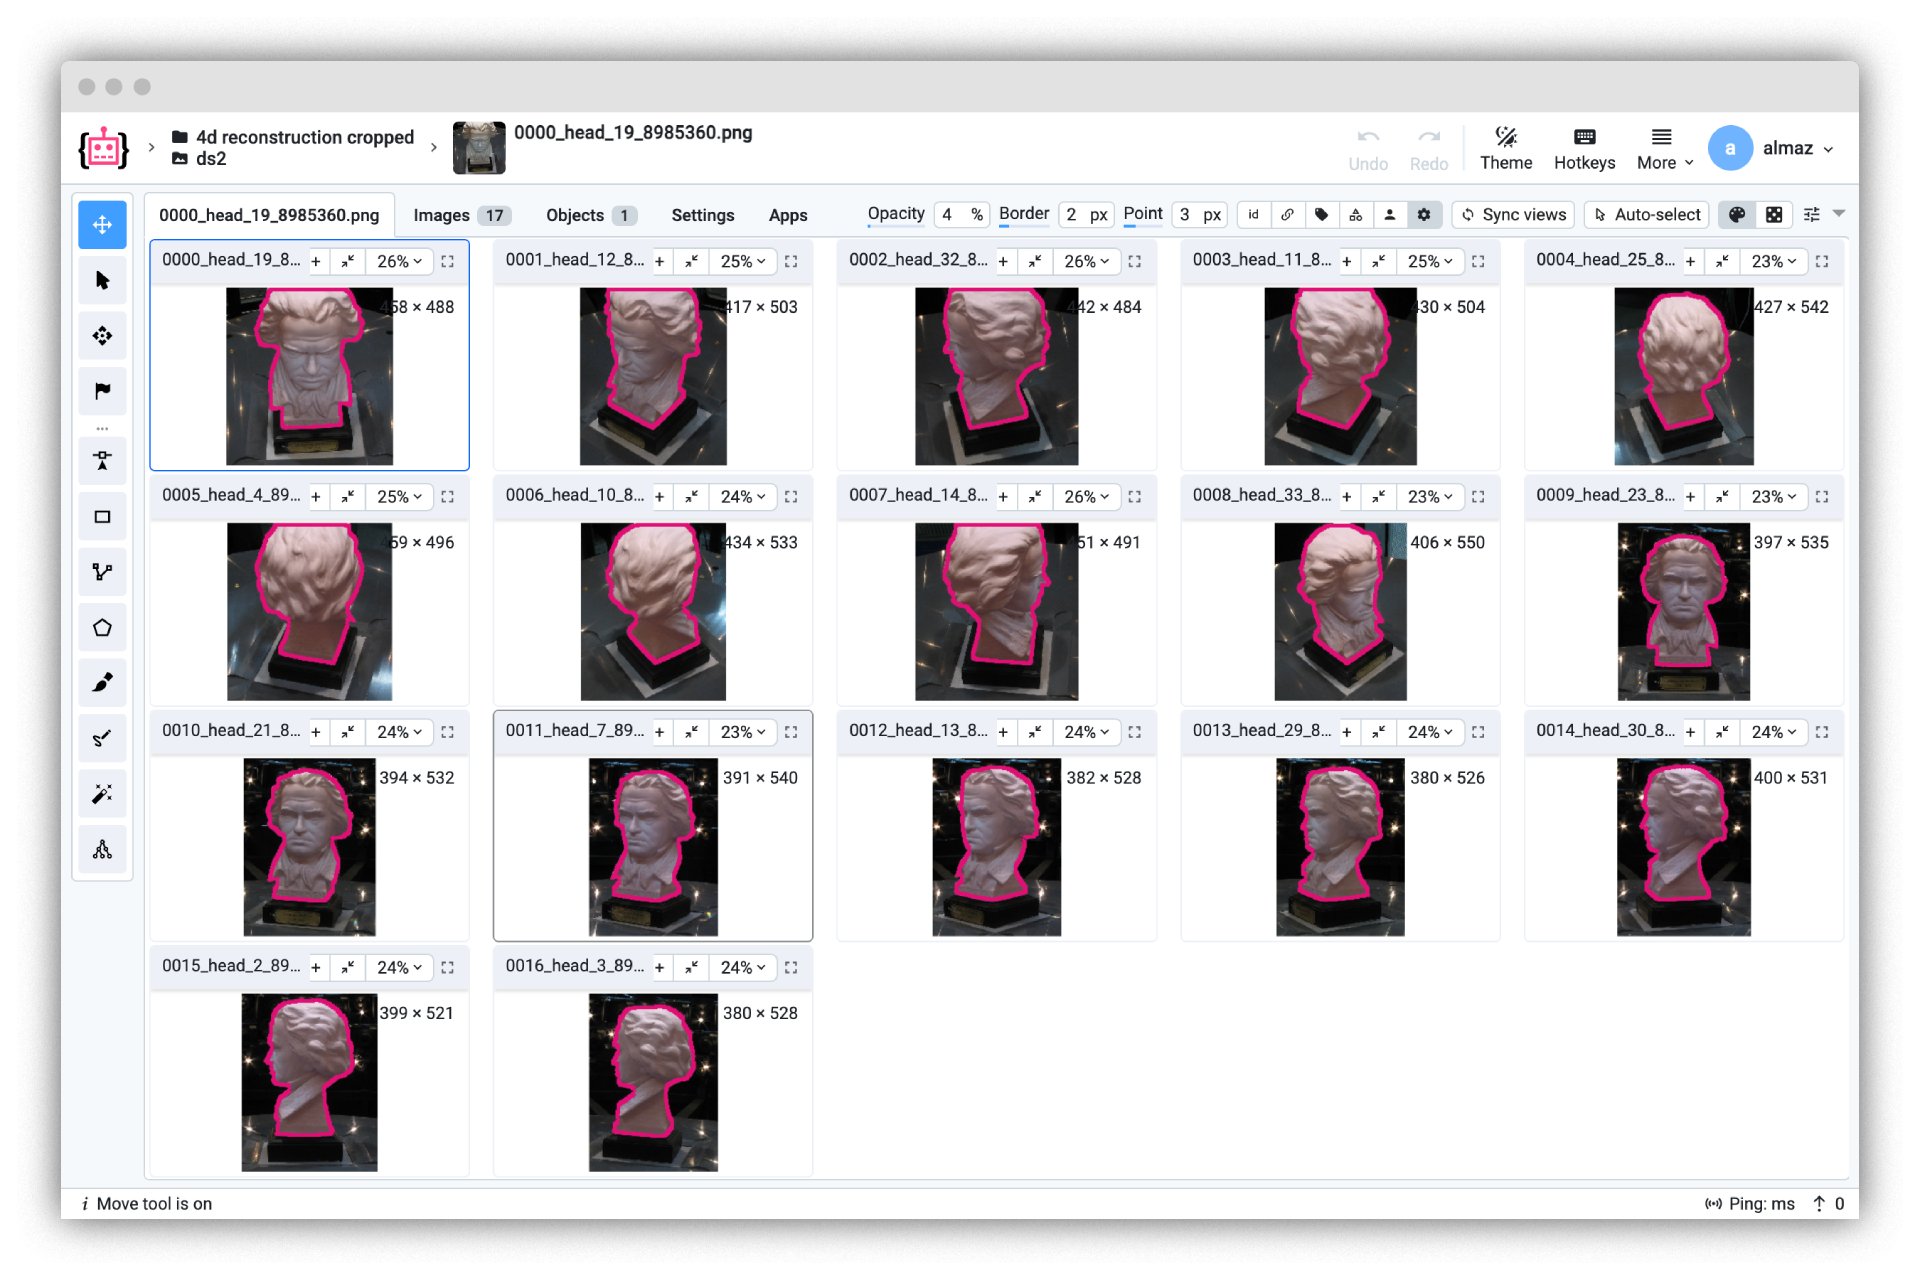
Task: Open Hotkeys keyboard panel
Action: pos(1584,148)
